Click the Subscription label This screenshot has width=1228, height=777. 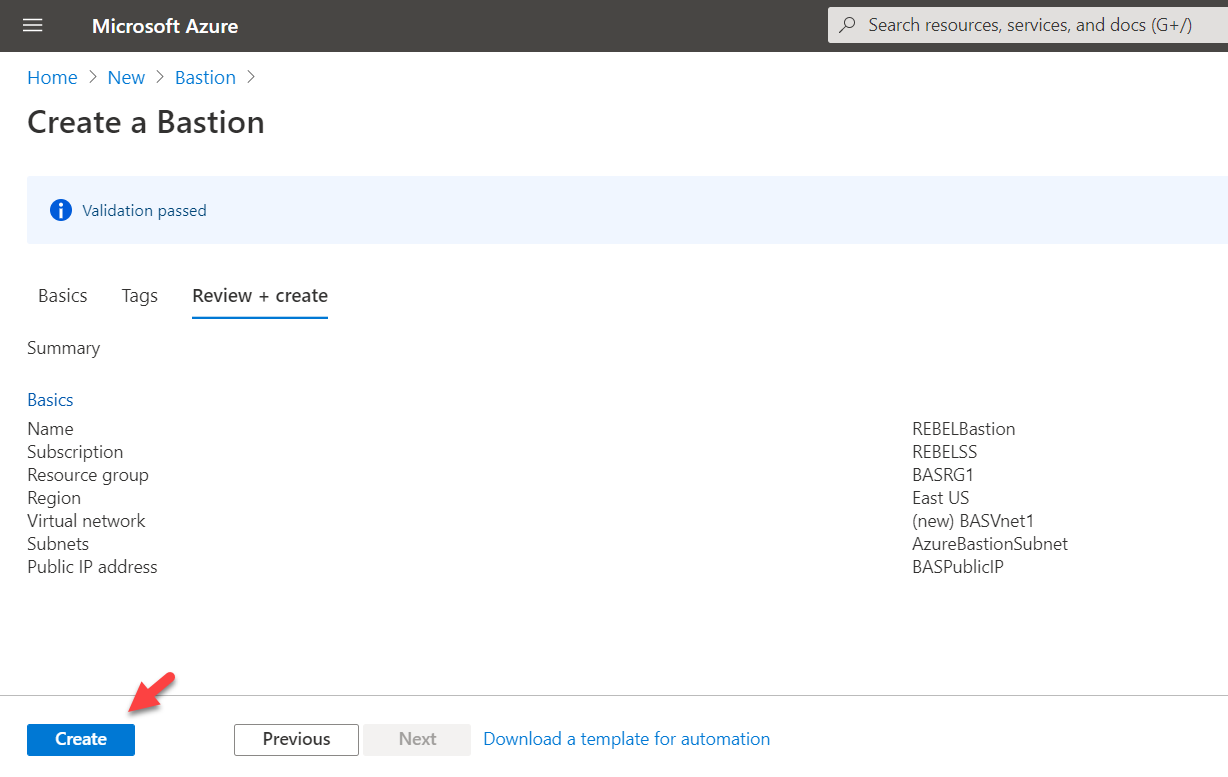75,452
